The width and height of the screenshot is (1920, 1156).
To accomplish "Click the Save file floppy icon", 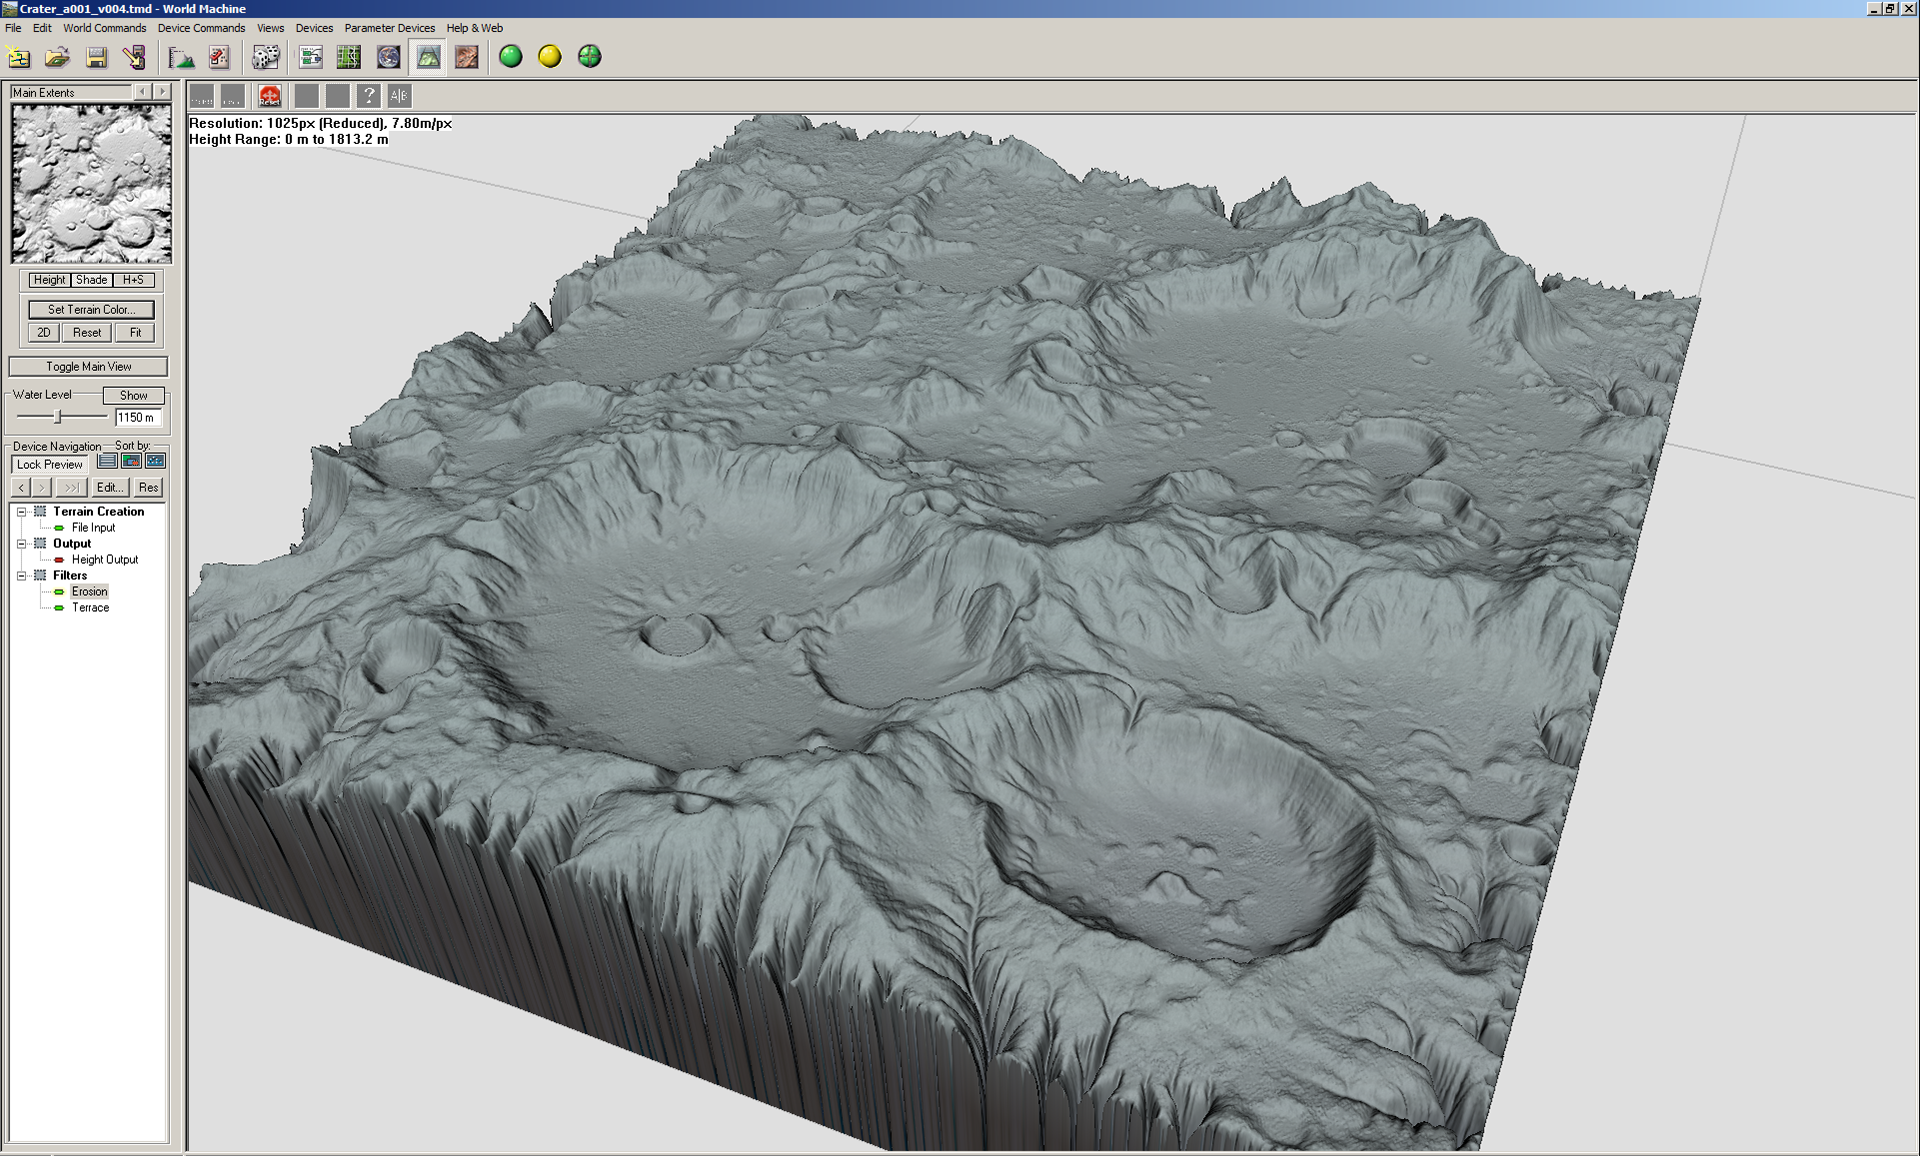I will (96, 57).
